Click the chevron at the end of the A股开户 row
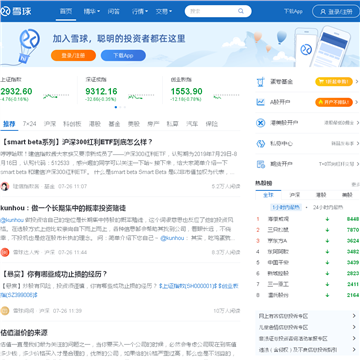 point(357,102)
